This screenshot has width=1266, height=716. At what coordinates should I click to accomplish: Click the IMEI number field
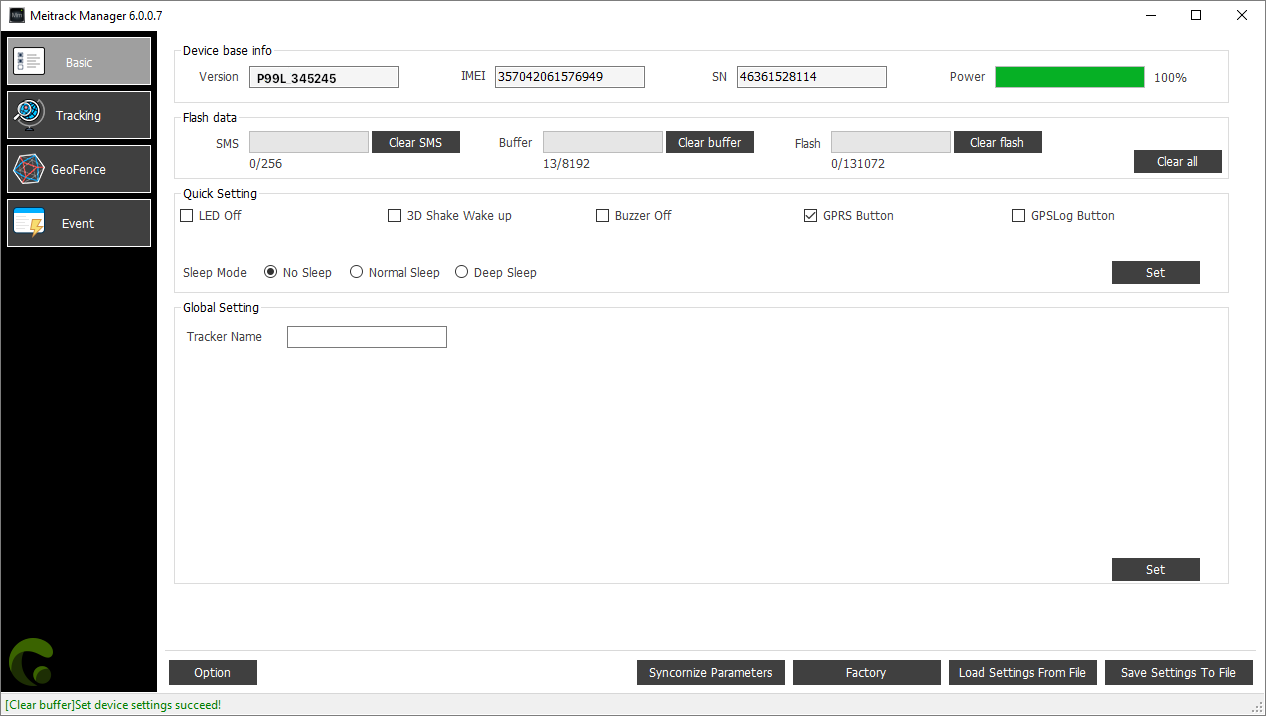click(570, 77)
